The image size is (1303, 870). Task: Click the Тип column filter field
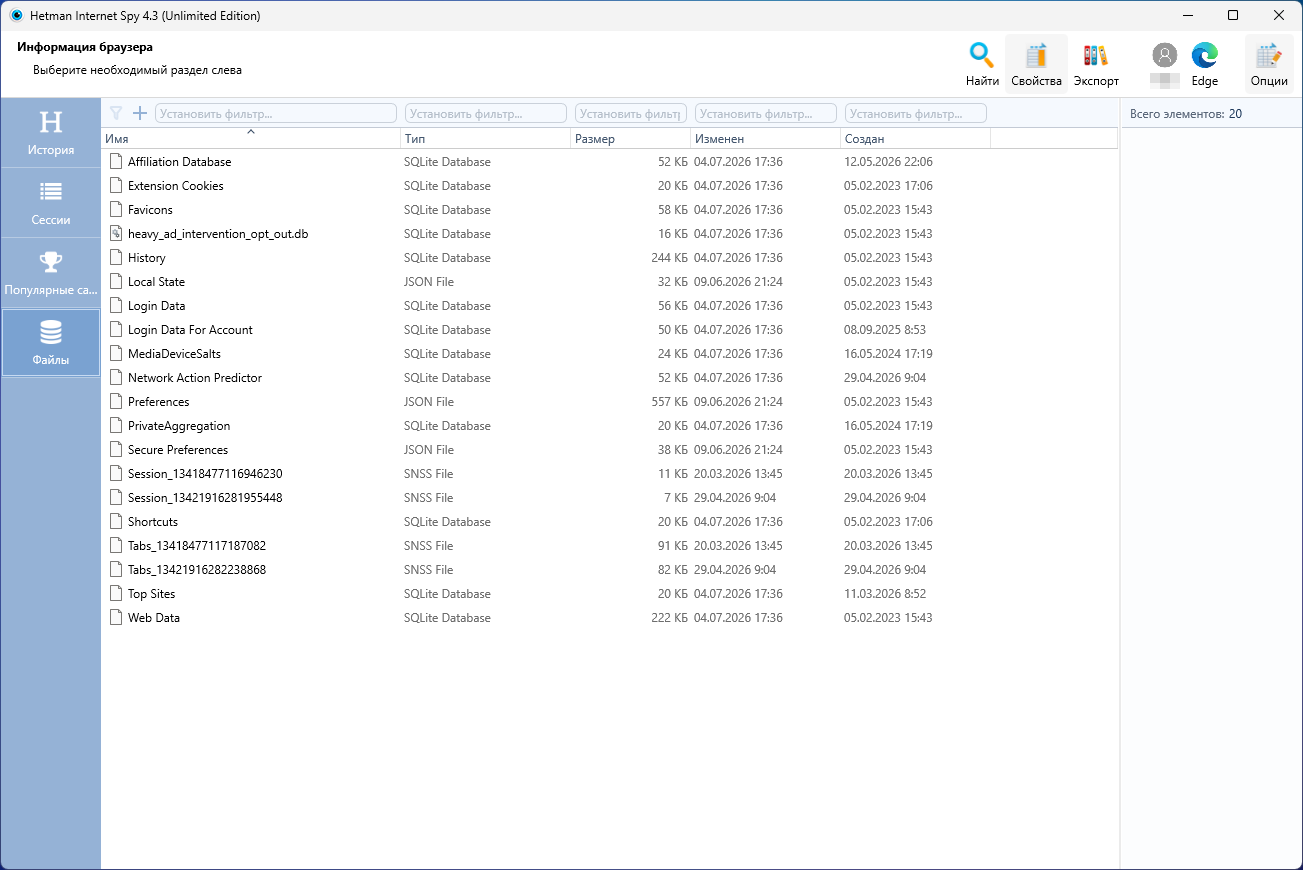click(486, 114)
